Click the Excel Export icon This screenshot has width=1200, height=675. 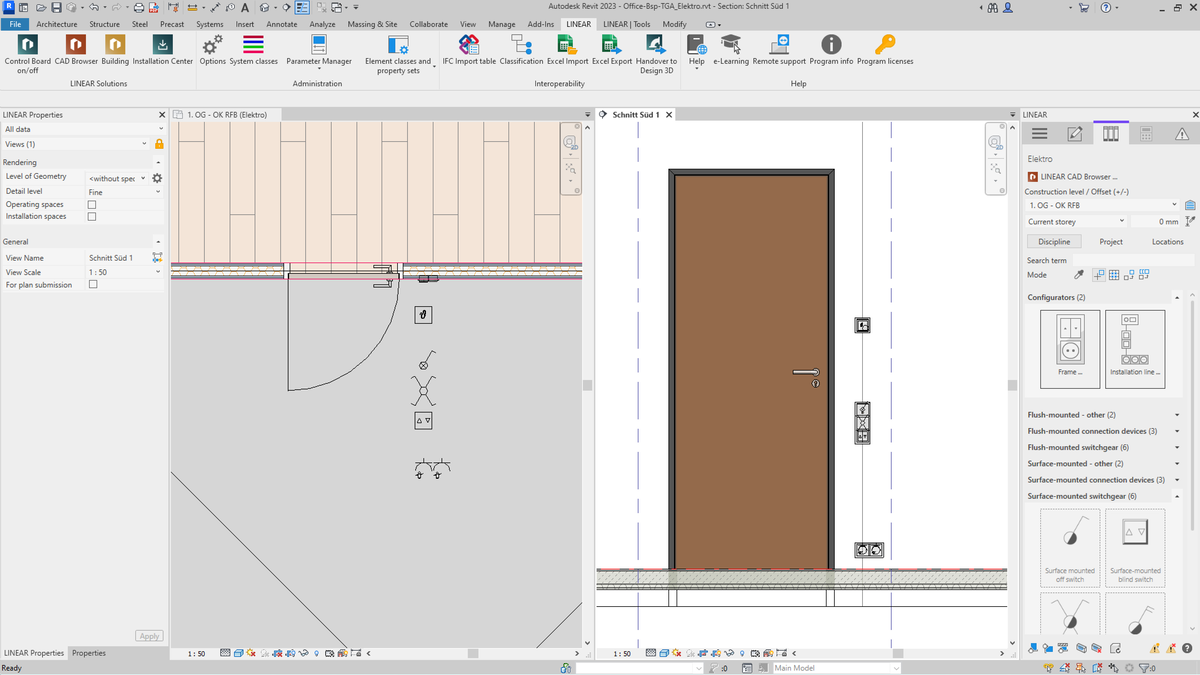tap(611, 45)
